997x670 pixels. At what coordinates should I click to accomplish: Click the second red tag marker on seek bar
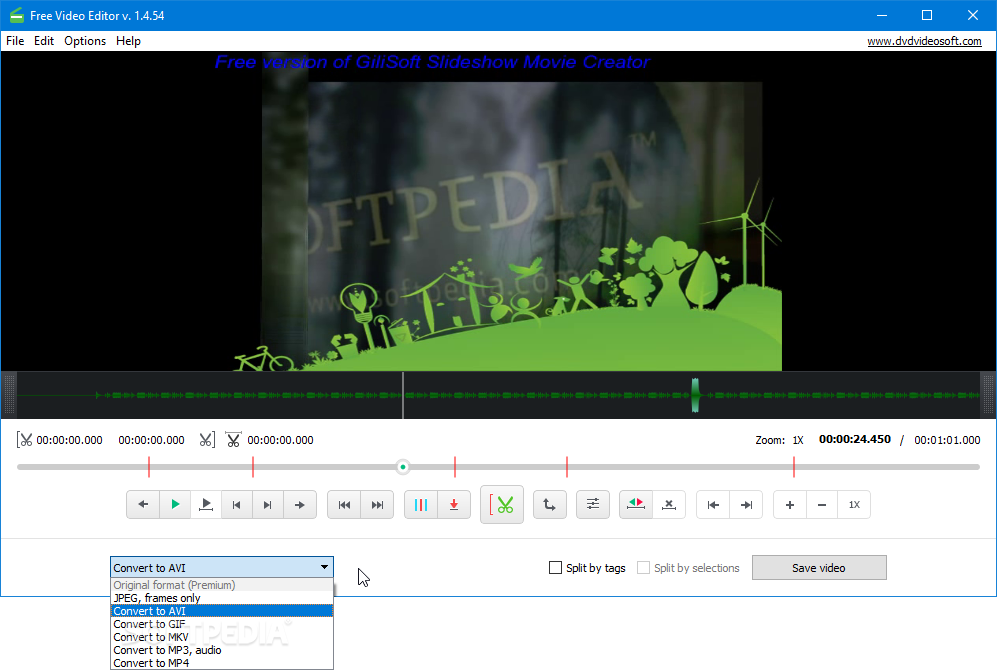click(x=253, y=467)
